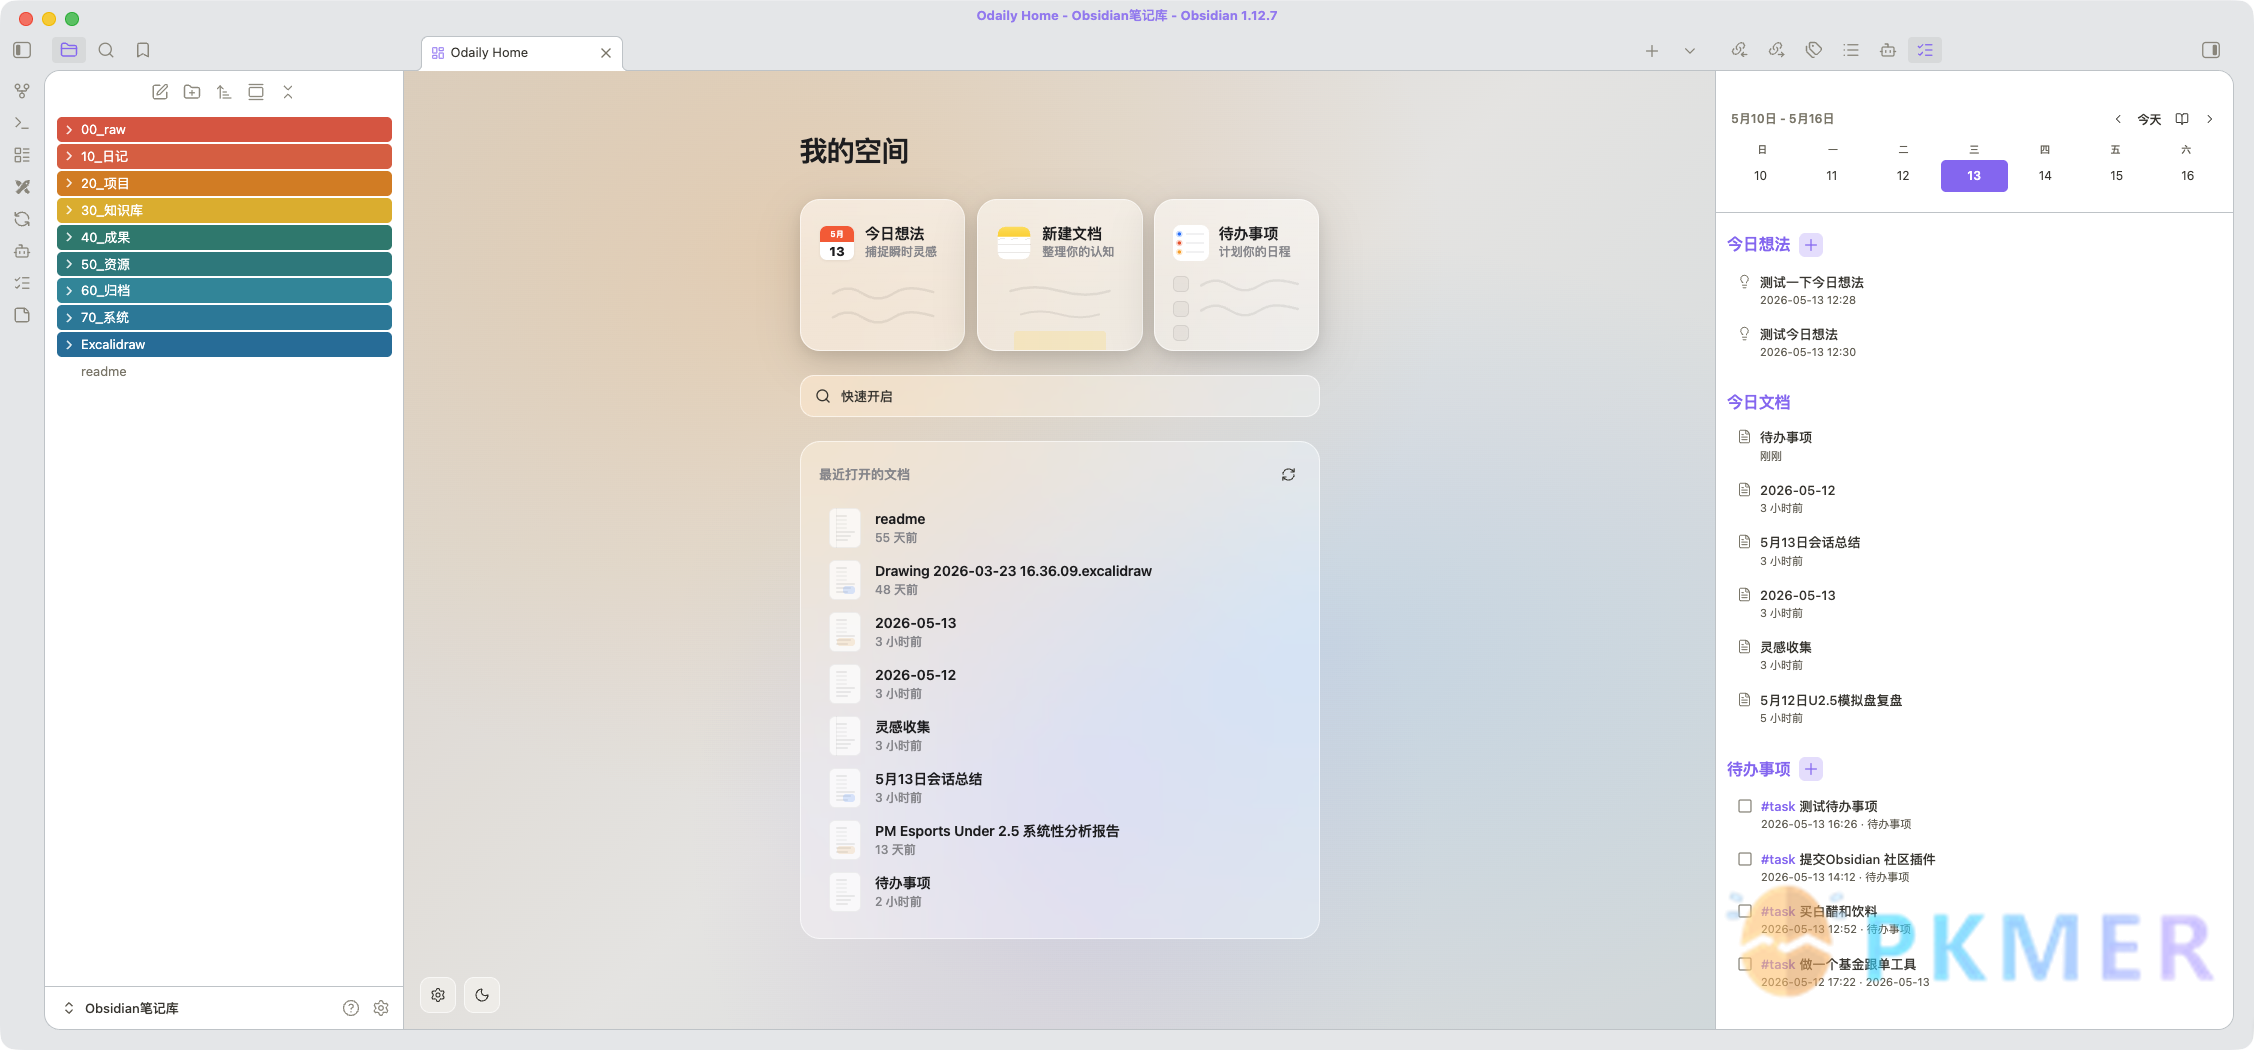
Task: Toggle the left sidebar panel
Action: click(22, 50)
